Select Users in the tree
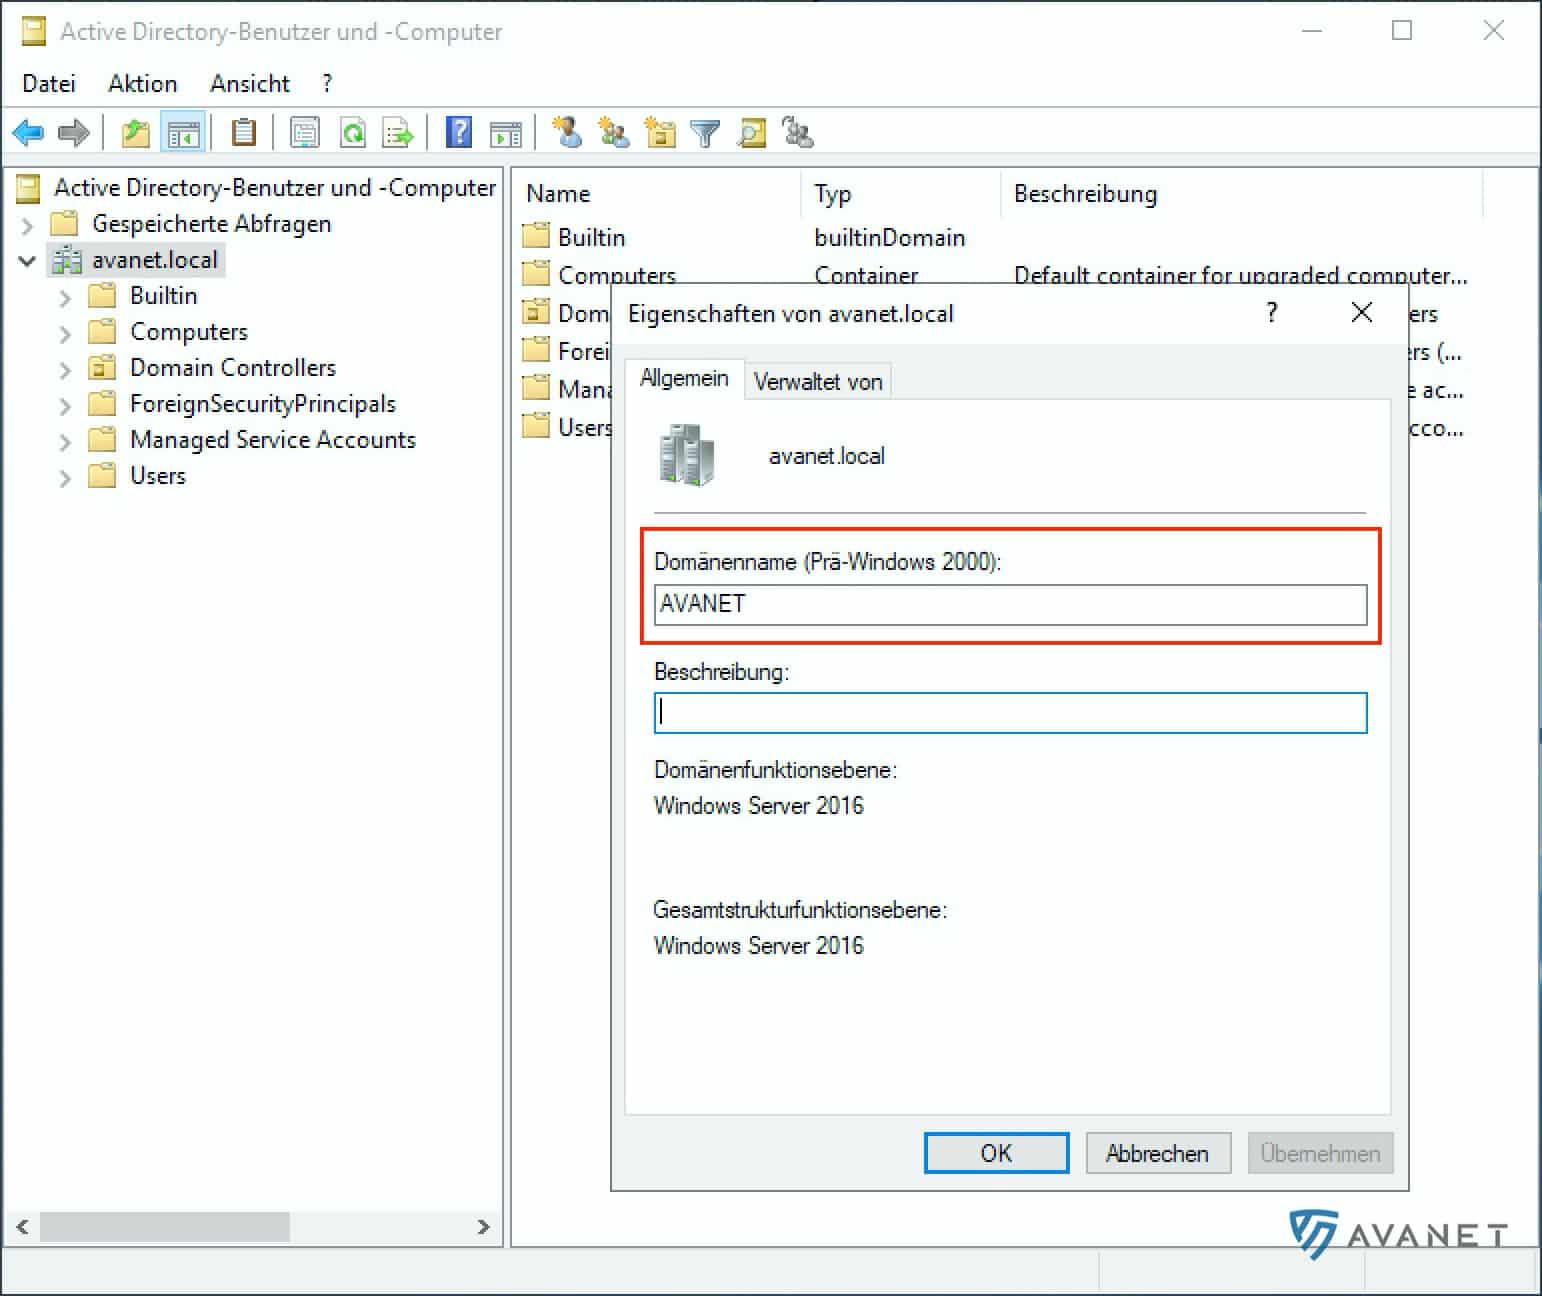This screenshot has width=1542, height=1296. 158,476
